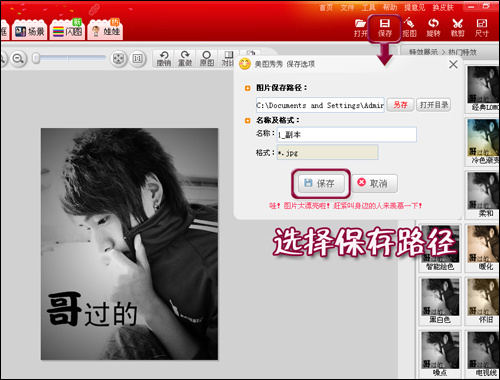Click the 提意见 feedback menu item
Viewport: 500px width, 380px height.
tap(414, 7)
